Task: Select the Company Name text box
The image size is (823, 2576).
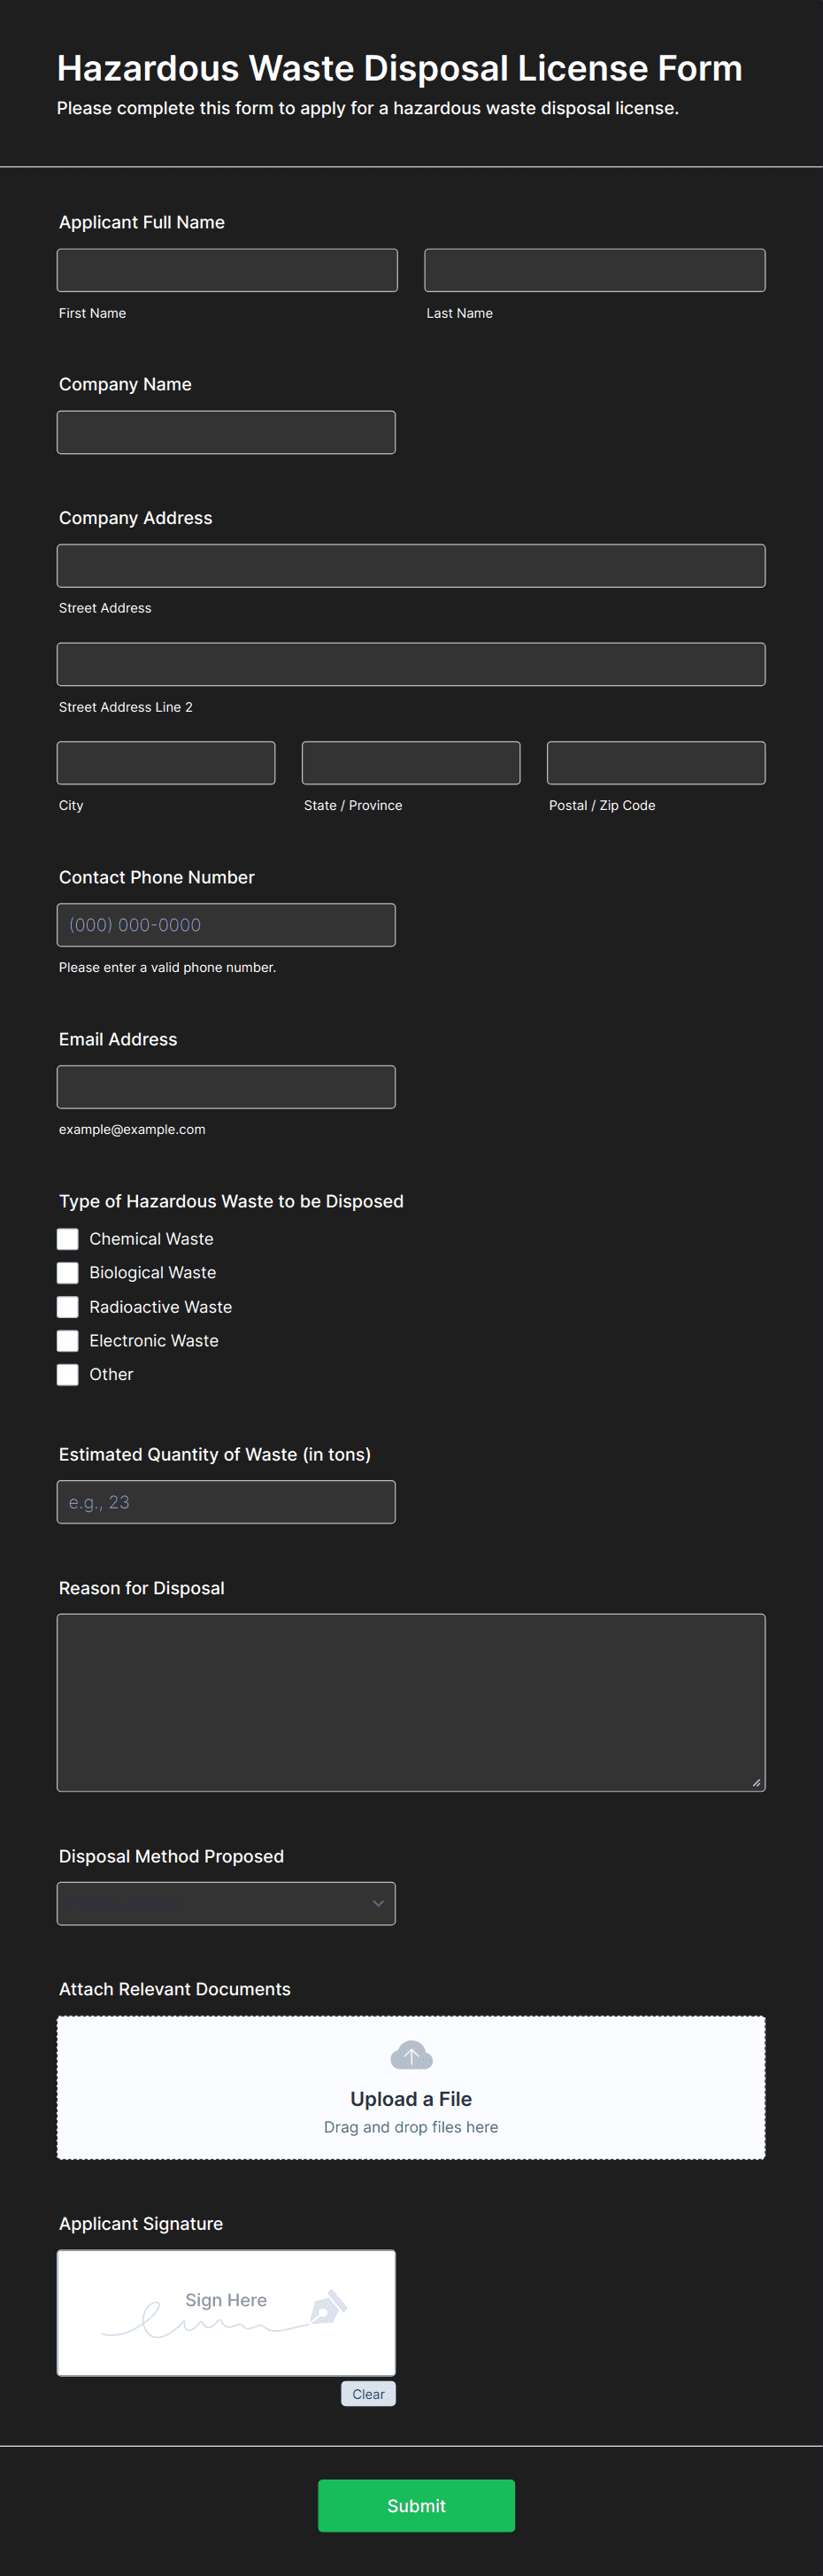Action: click(226, 432)
